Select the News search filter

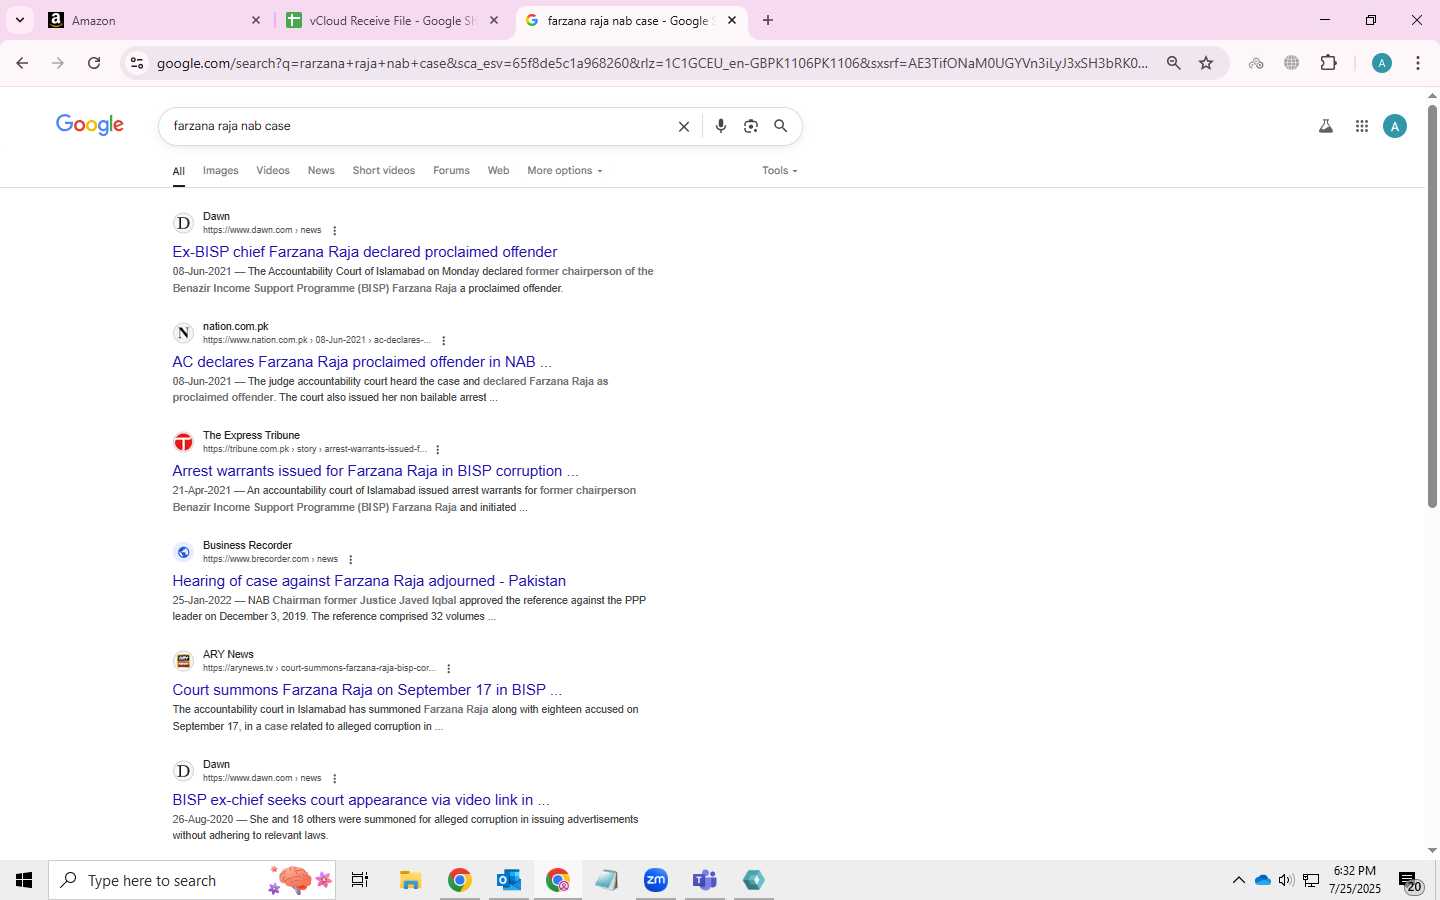click(x=321, y=171)
